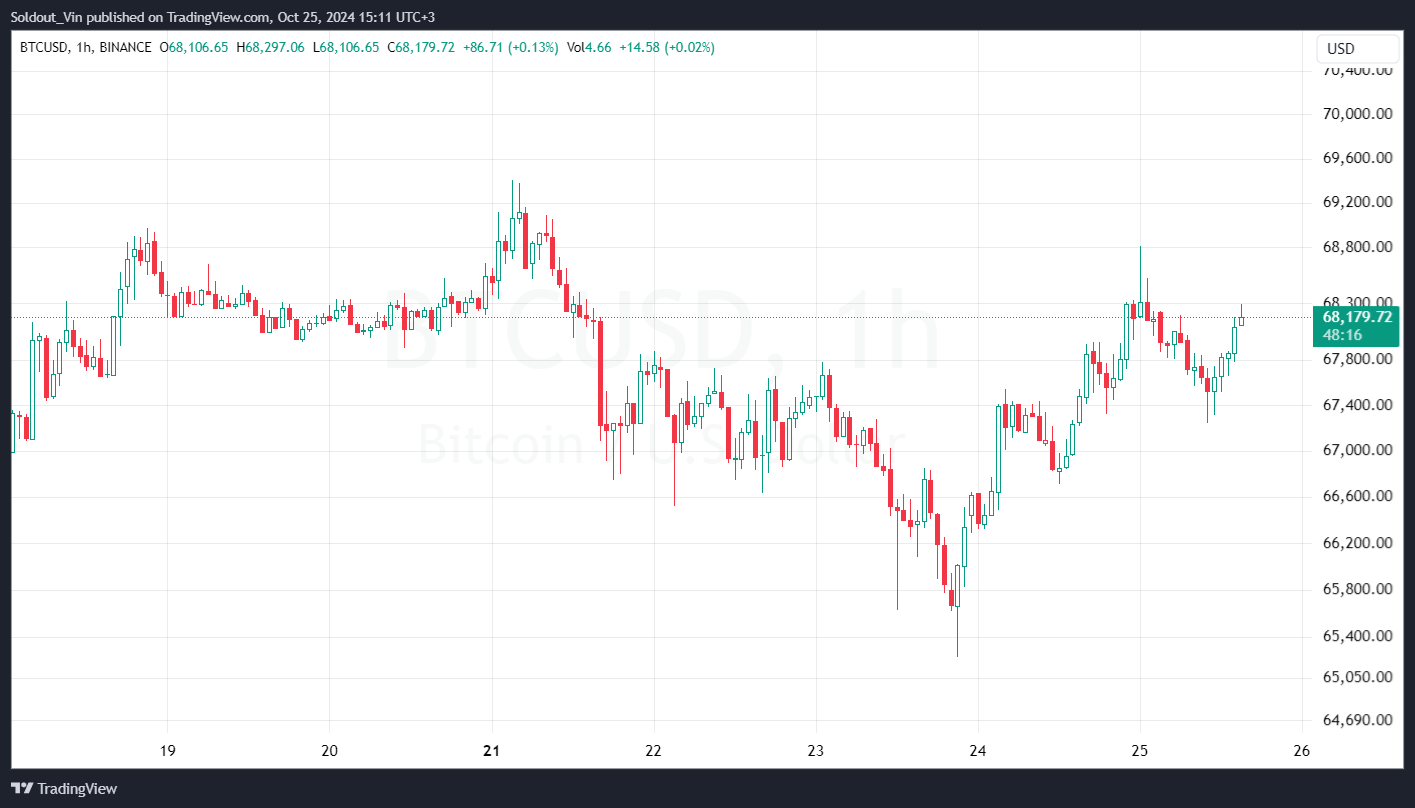Screen dimensions: 1415x808
Task: Click the open value O68,106.65
Action: [x=194, y=47]
